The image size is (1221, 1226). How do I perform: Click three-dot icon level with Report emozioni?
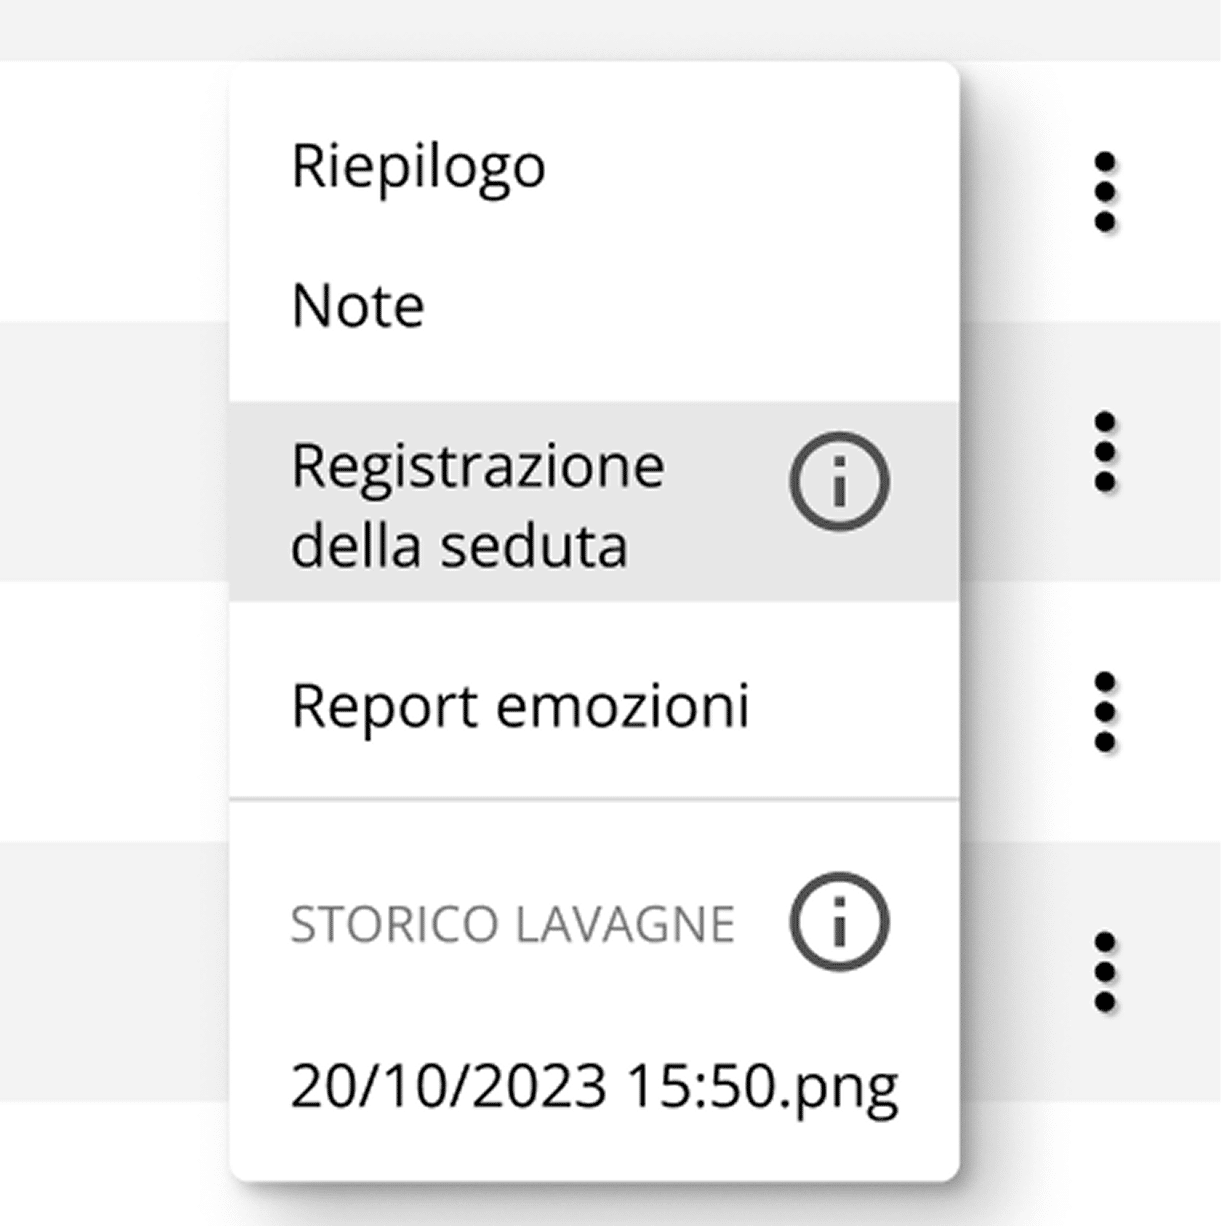1104,711
